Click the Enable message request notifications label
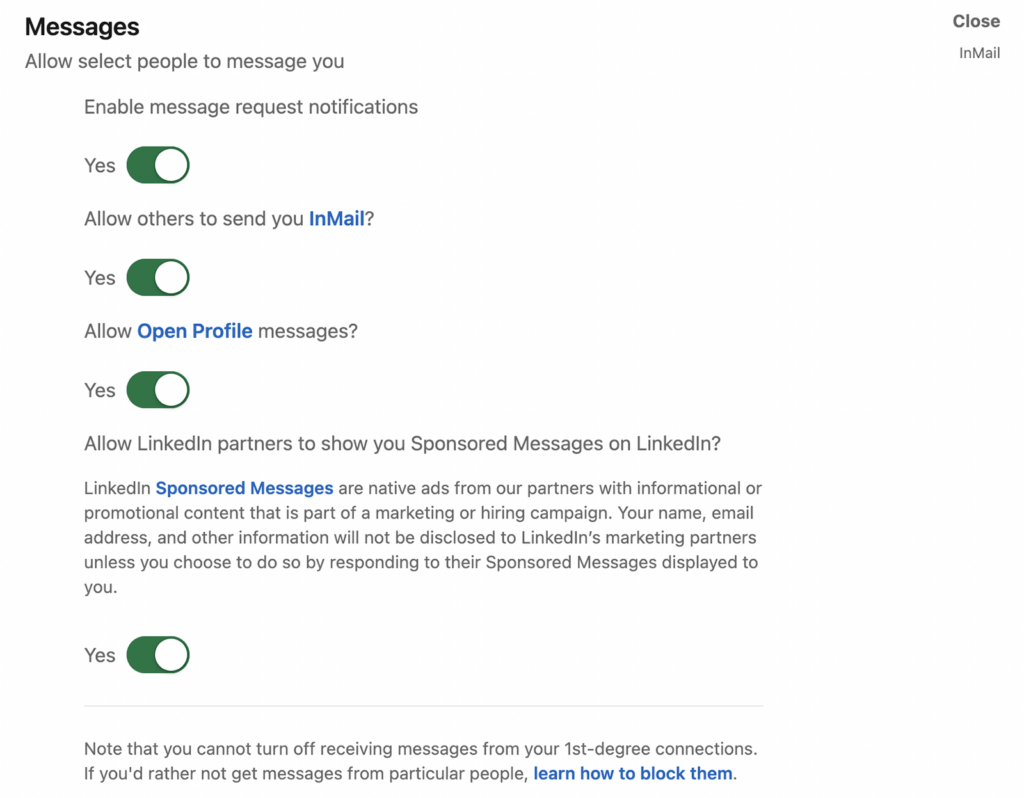Screen dimensions: 1024x798 point(250,106)
